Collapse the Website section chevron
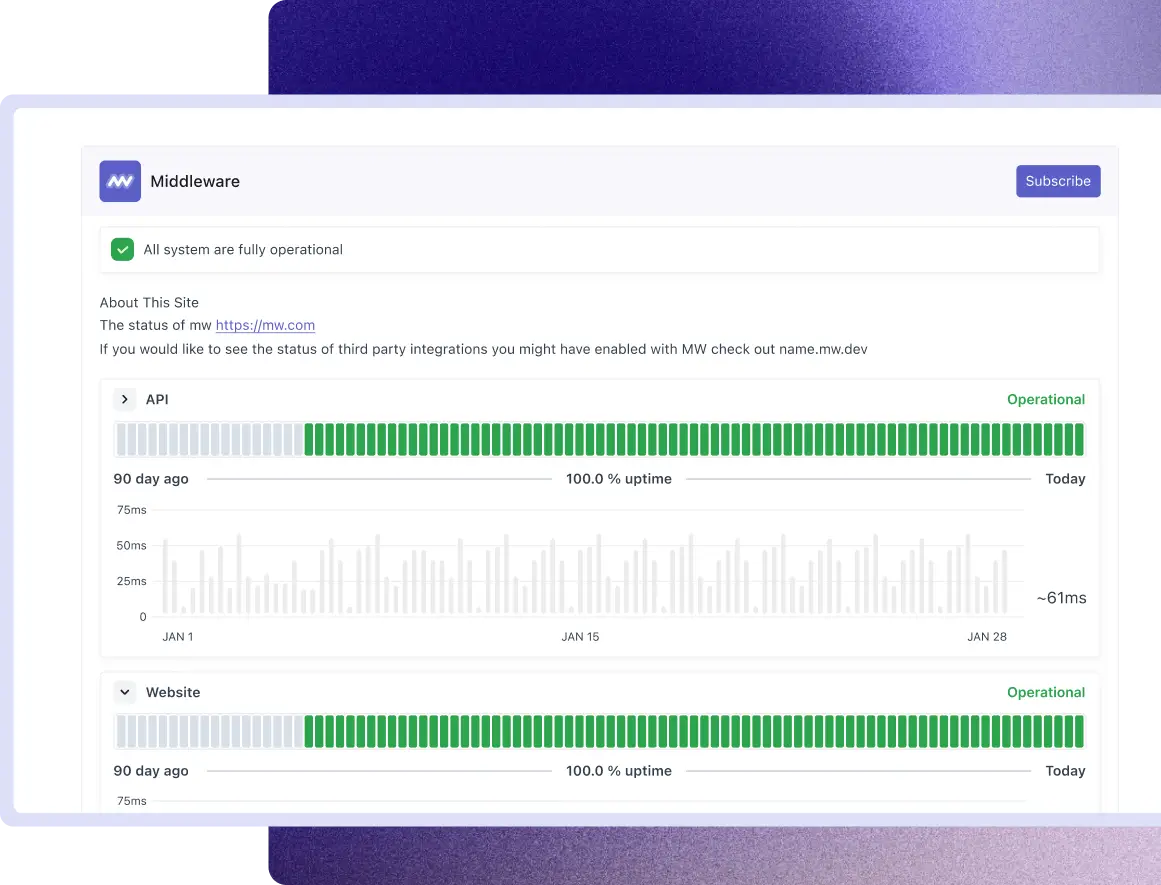 124,692
